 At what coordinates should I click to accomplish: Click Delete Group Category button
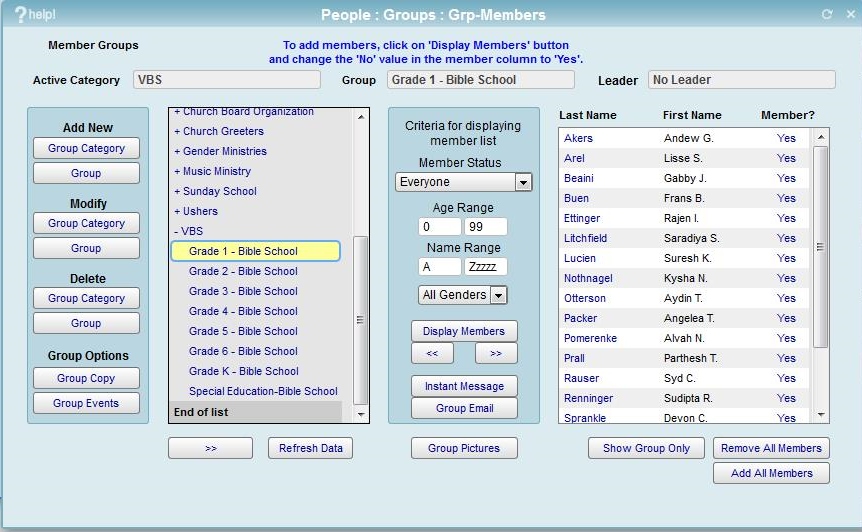coord(86,298)
